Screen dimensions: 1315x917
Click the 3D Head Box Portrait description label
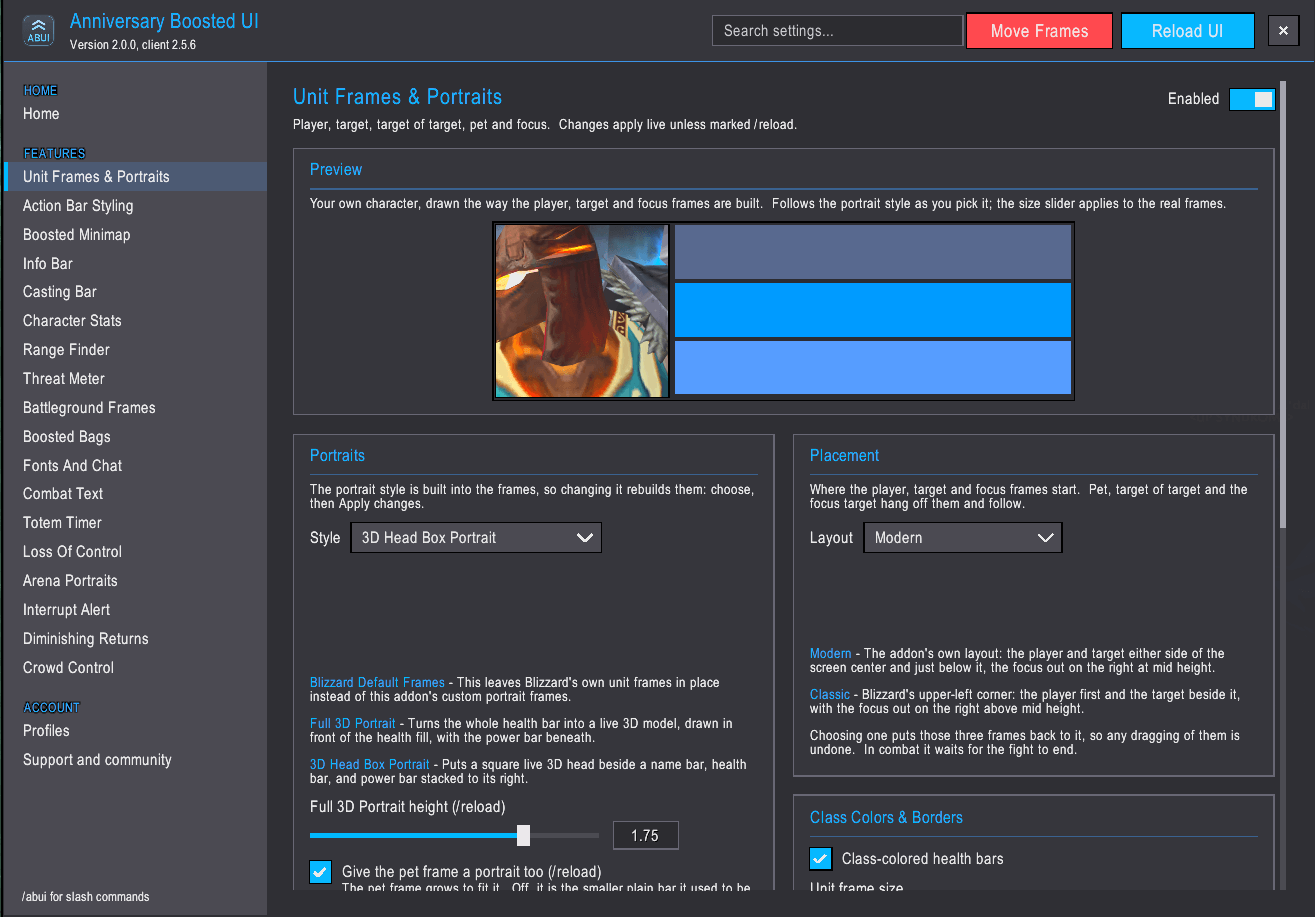(370, 765)
